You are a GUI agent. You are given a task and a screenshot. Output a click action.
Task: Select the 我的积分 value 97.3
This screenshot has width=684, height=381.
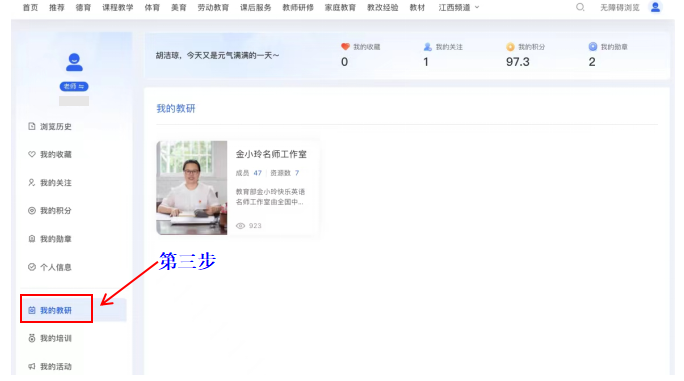click(518, 62)
